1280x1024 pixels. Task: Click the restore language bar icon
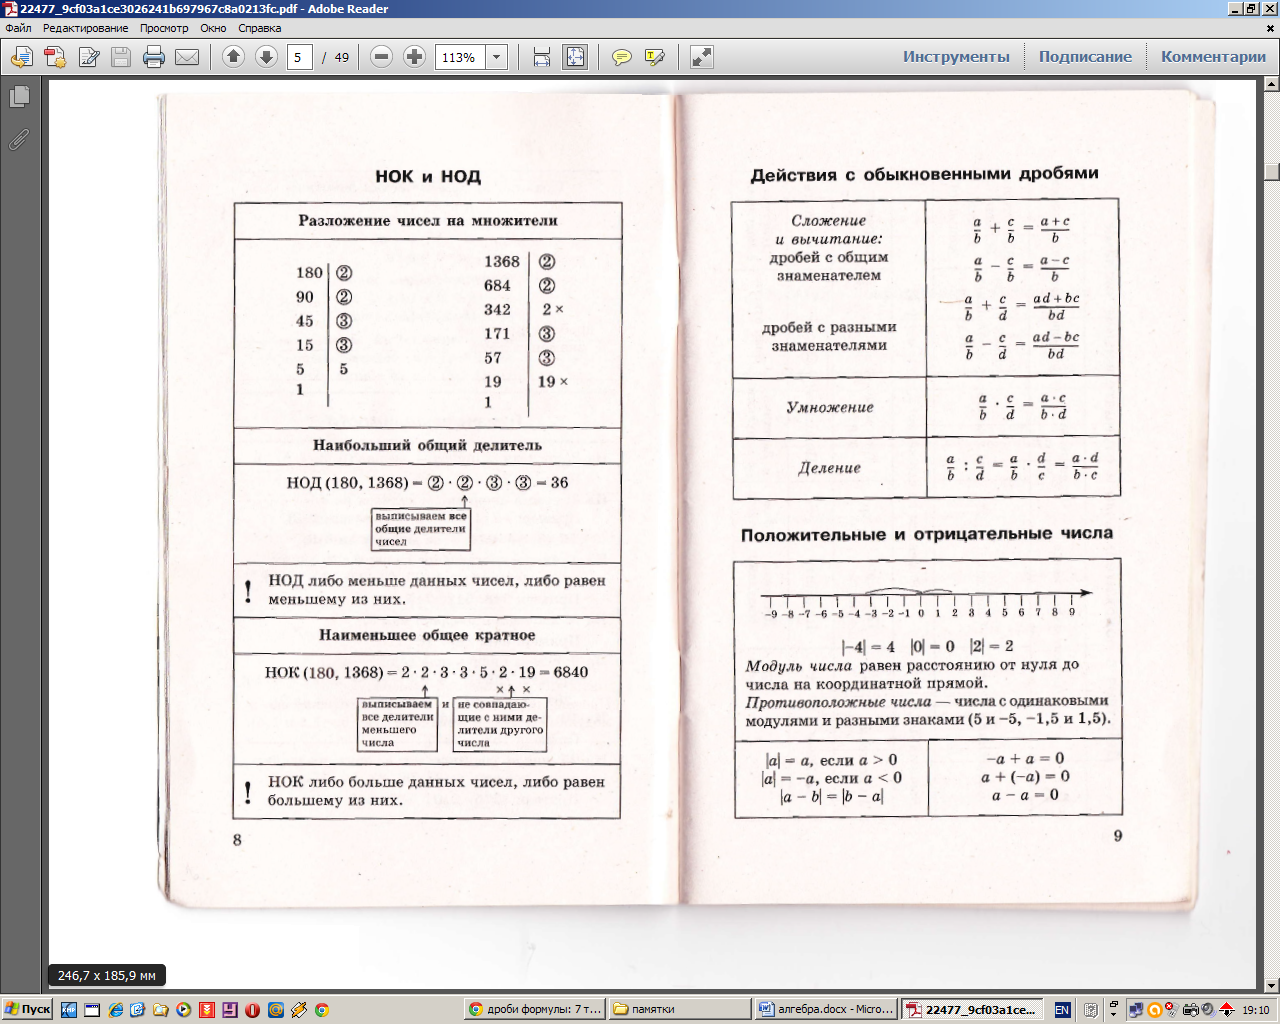click(x=1114, y=1004)
